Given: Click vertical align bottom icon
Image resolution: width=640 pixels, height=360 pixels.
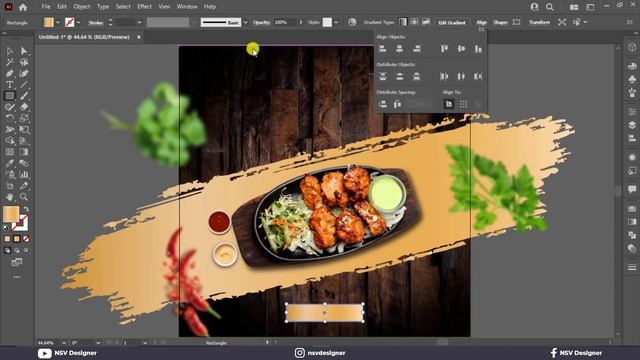Looking at the screenshot, I should [478, 49].
